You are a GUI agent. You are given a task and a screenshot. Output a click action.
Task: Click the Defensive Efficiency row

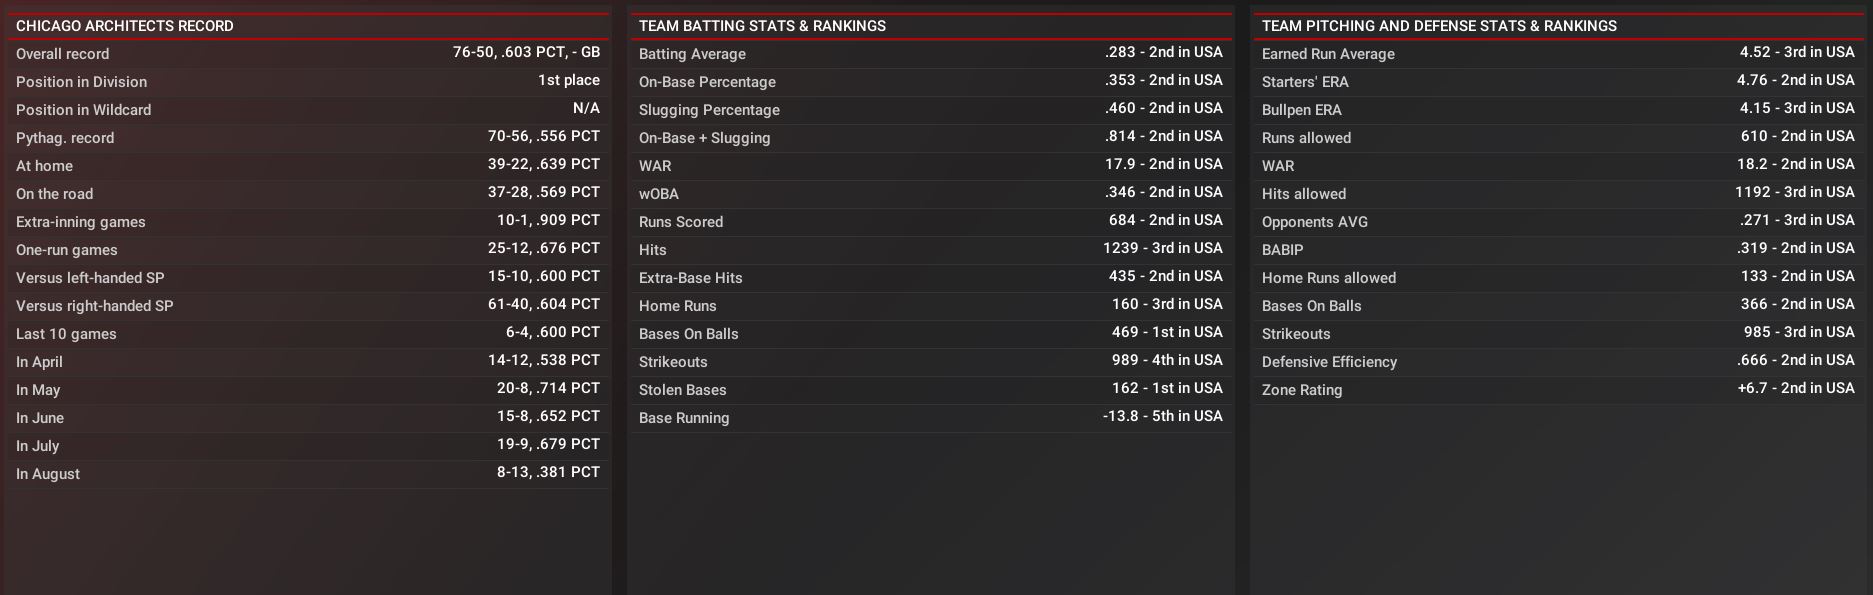[x=1557, y=362]
